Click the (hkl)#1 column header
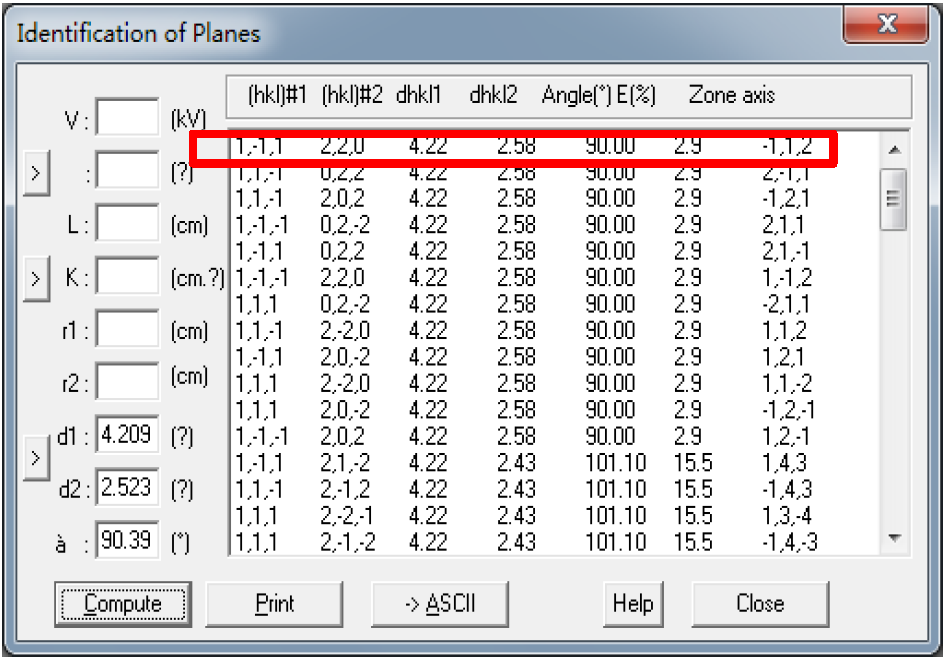Screen dimensions: 945x661 277,95
